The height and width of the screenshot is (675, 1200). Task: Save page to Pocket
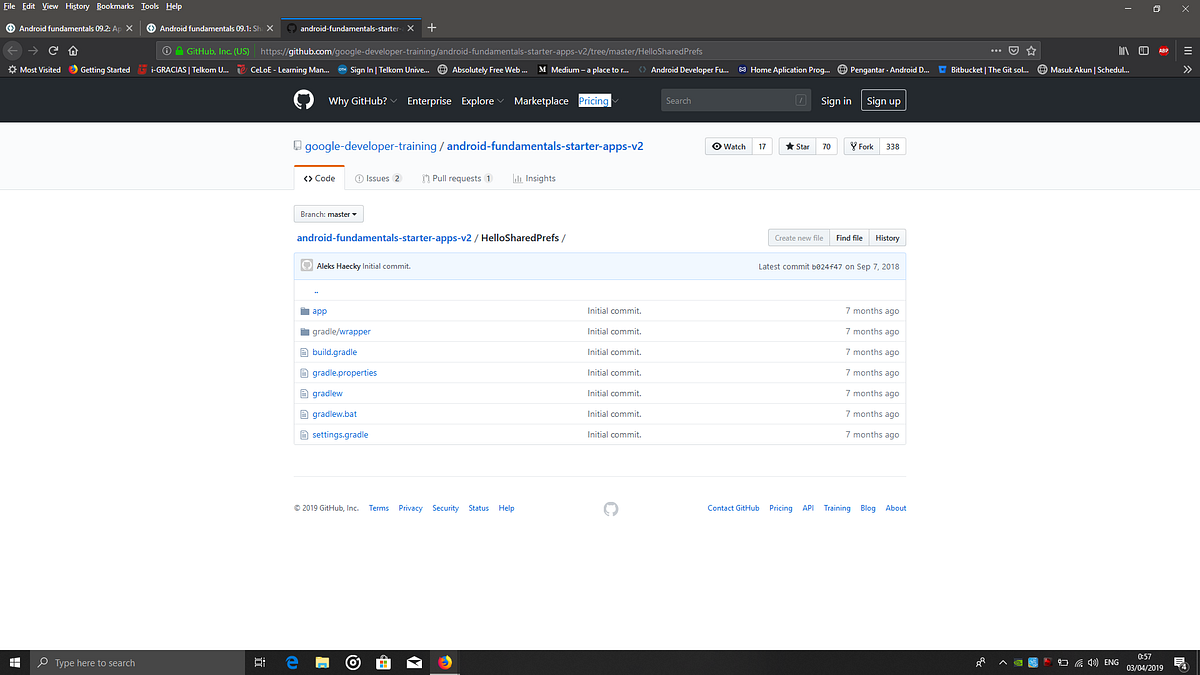click(x=1013, y=50)
